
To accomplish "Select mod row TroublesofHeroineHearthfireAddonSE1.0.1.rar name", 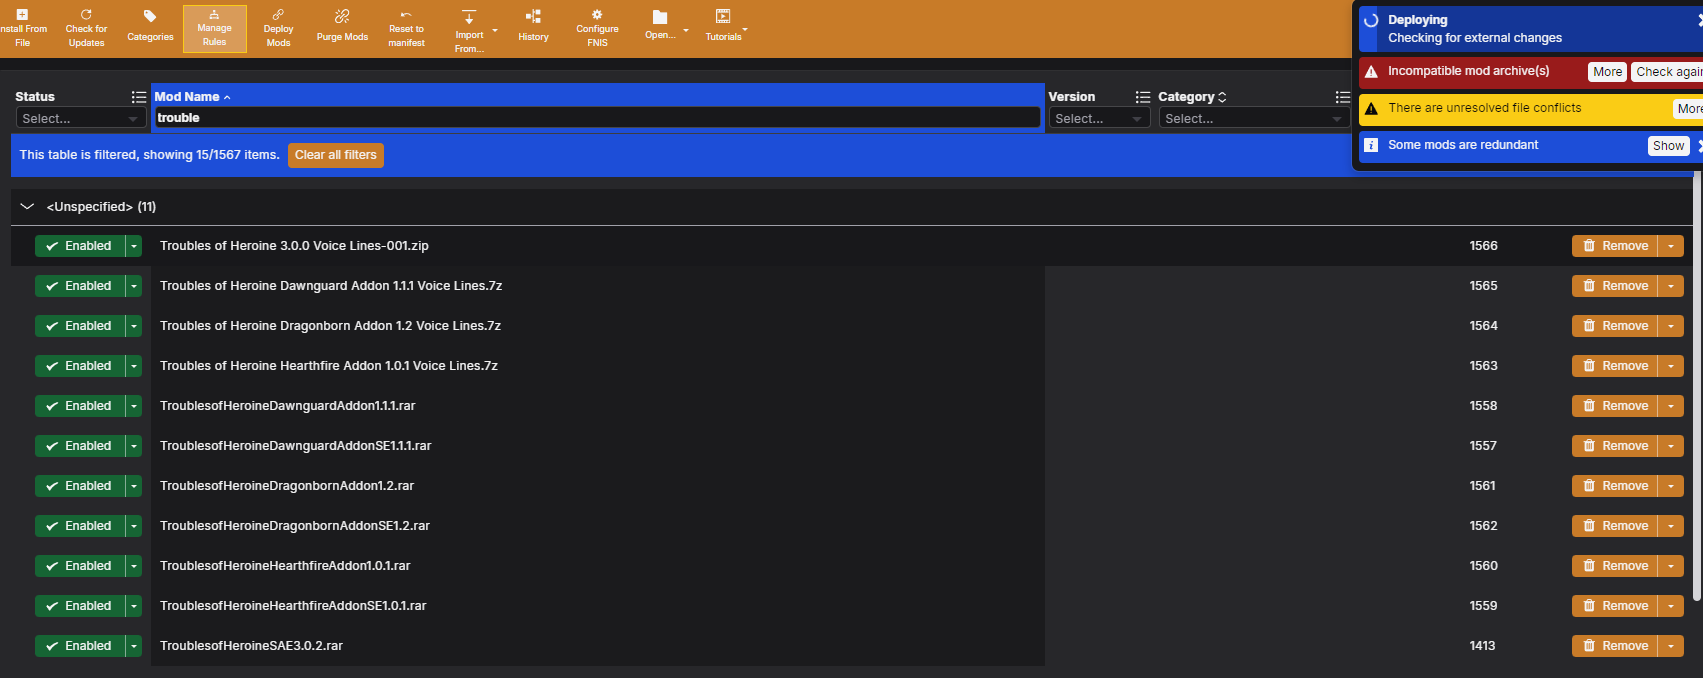I will click(293, 606).
